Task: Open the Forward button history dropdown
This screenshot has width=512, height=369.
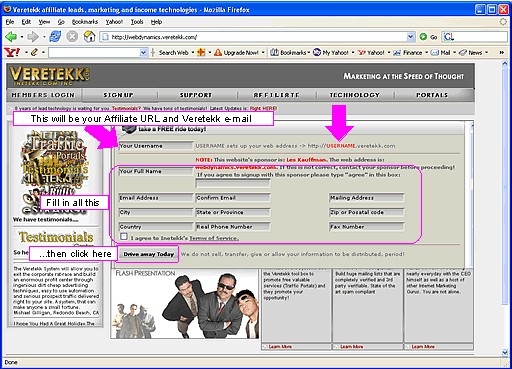Action: 44,37
